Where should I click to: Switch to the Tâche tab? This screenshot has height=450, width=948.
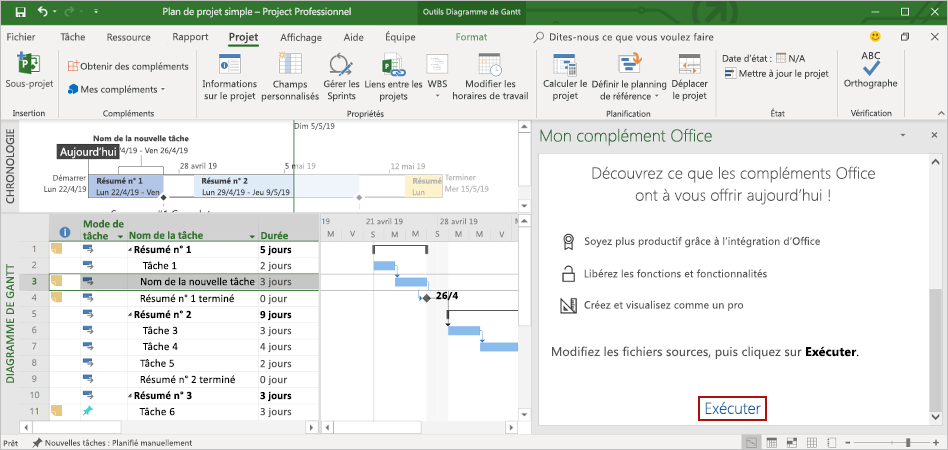click(73, 37)
